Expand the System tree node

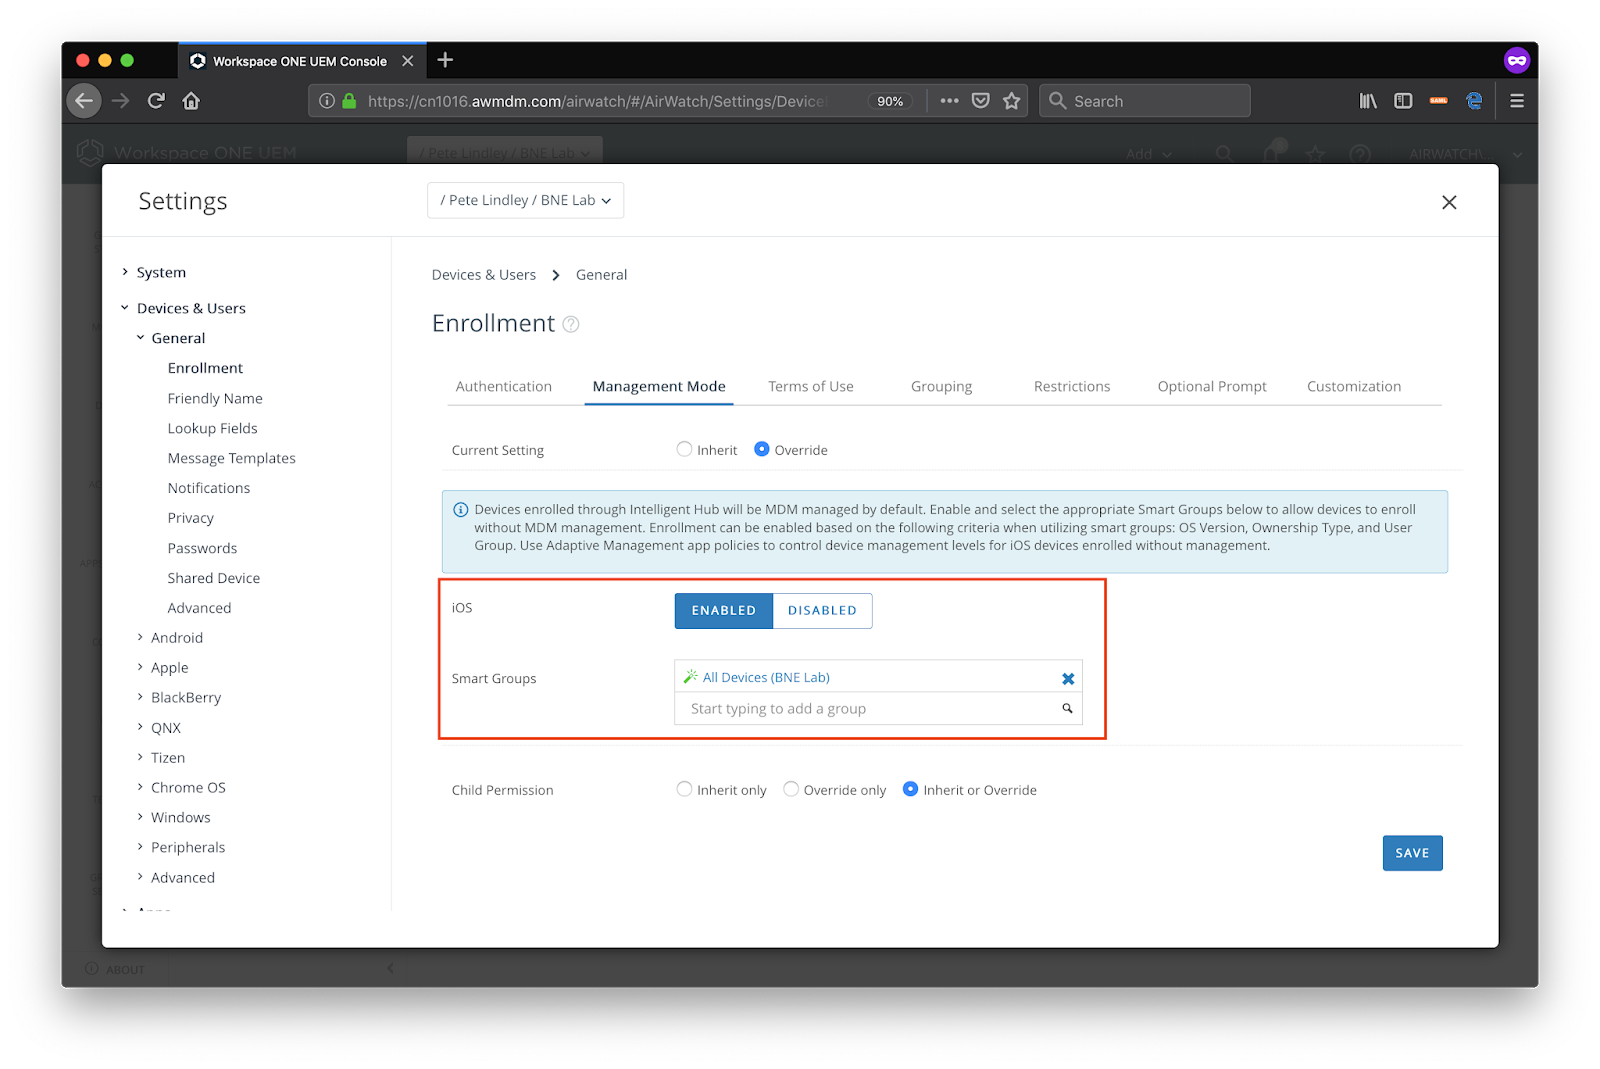click(x=125, y=272)
